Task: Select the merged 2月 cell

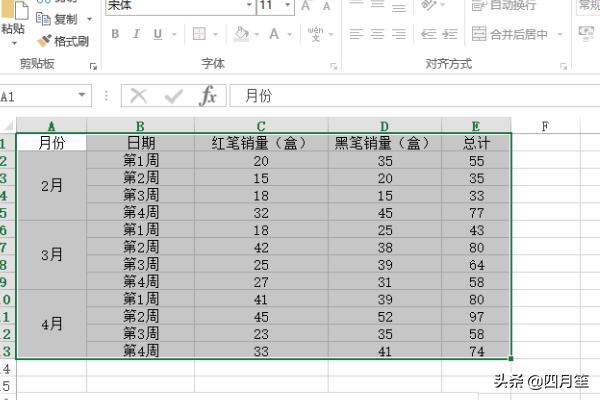Action: [52, 186]
